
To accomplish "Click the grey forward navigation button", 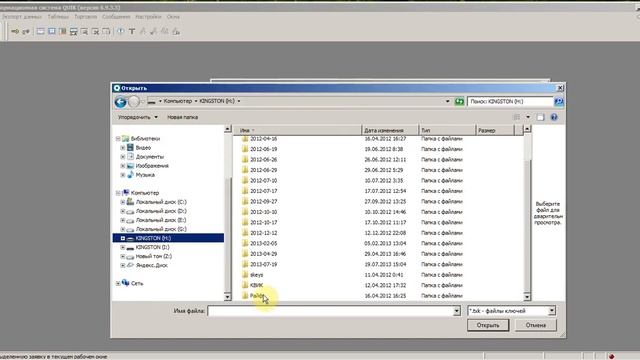I will pos(134,102).
